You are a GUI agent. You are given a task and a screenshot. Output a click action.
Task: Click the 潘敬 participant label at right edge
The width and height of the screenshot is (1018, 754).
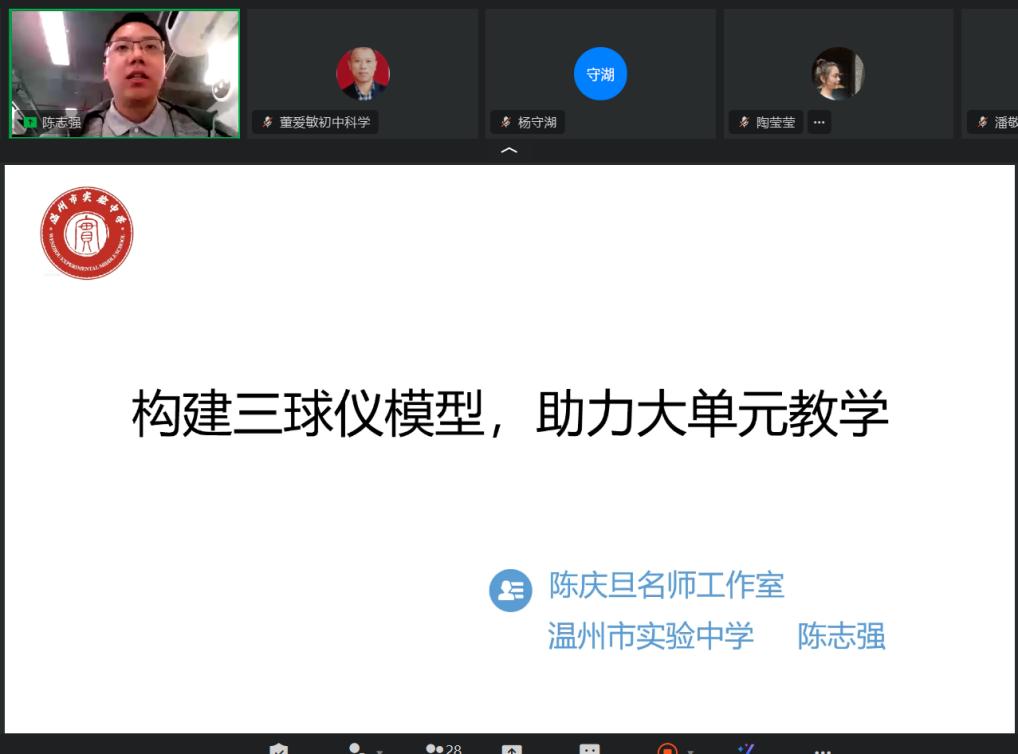tap(1006, 122)
